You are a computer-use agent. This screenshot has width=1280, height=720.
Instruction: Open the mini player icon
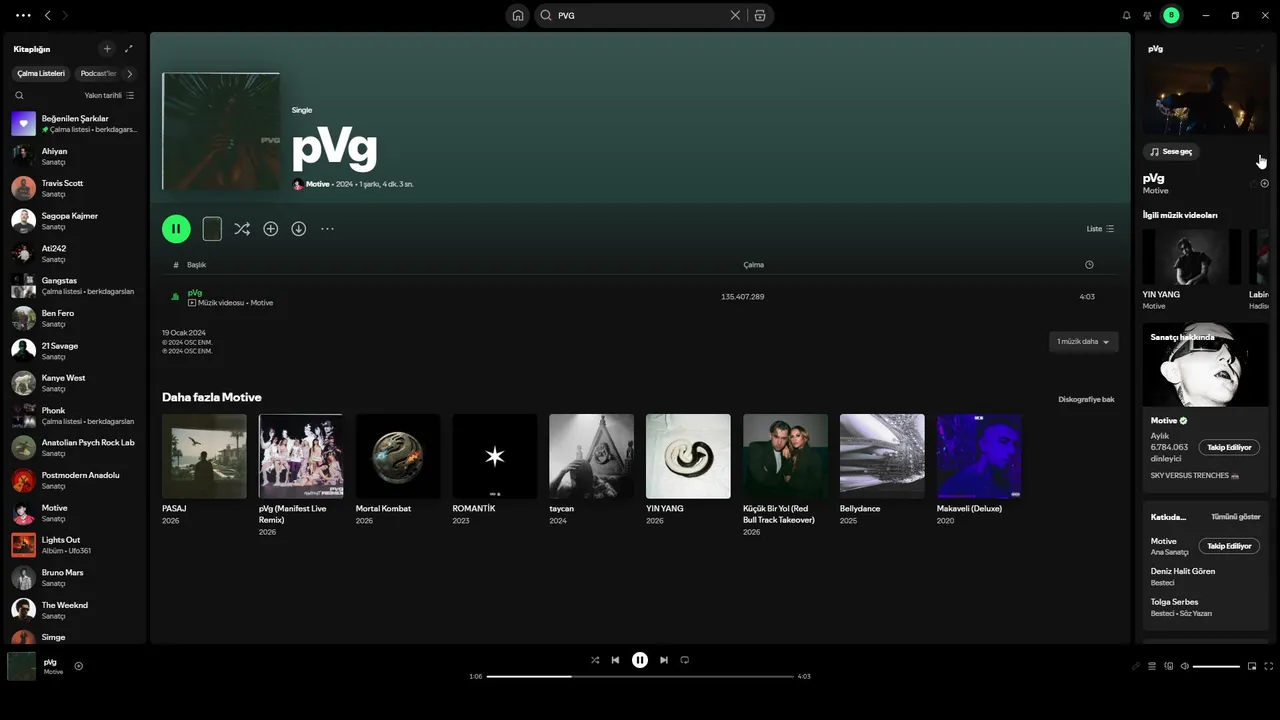(x=1252, y=666)
